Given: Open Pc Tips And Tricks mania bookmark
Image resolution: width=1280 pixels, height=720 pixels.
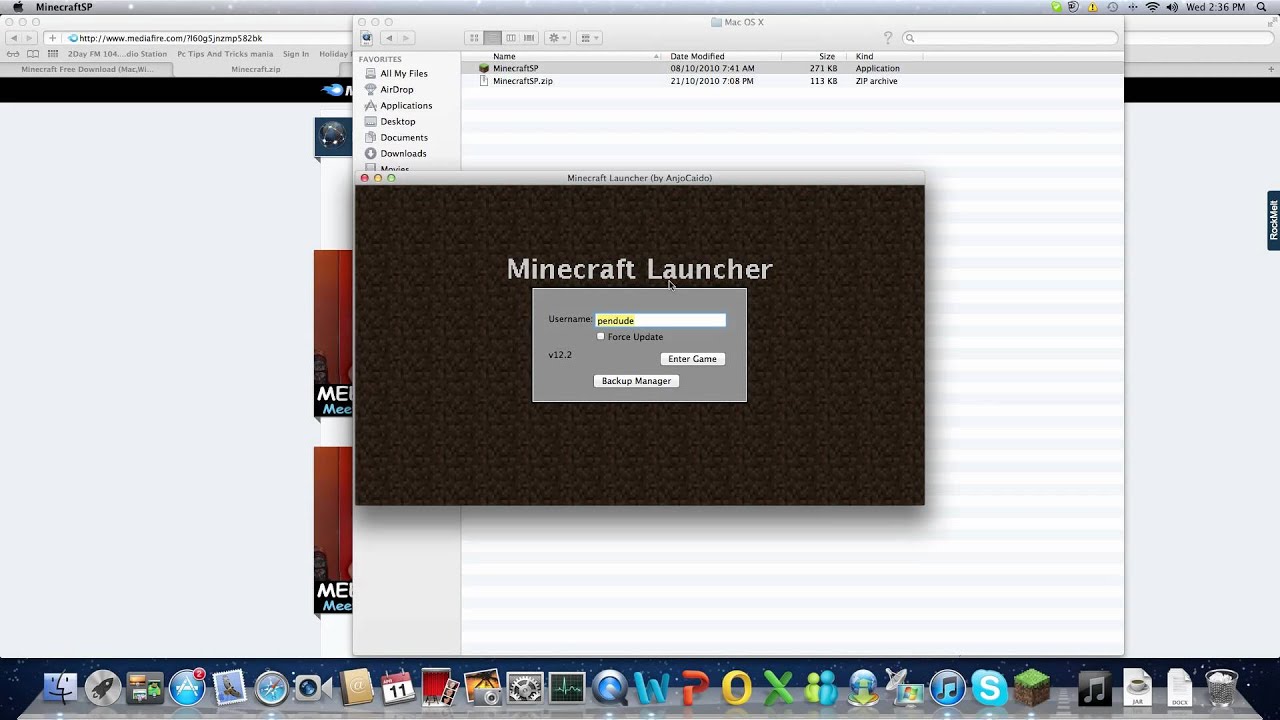Looking at the screenshot, I should pyautogui.click(x=225, y=54).
